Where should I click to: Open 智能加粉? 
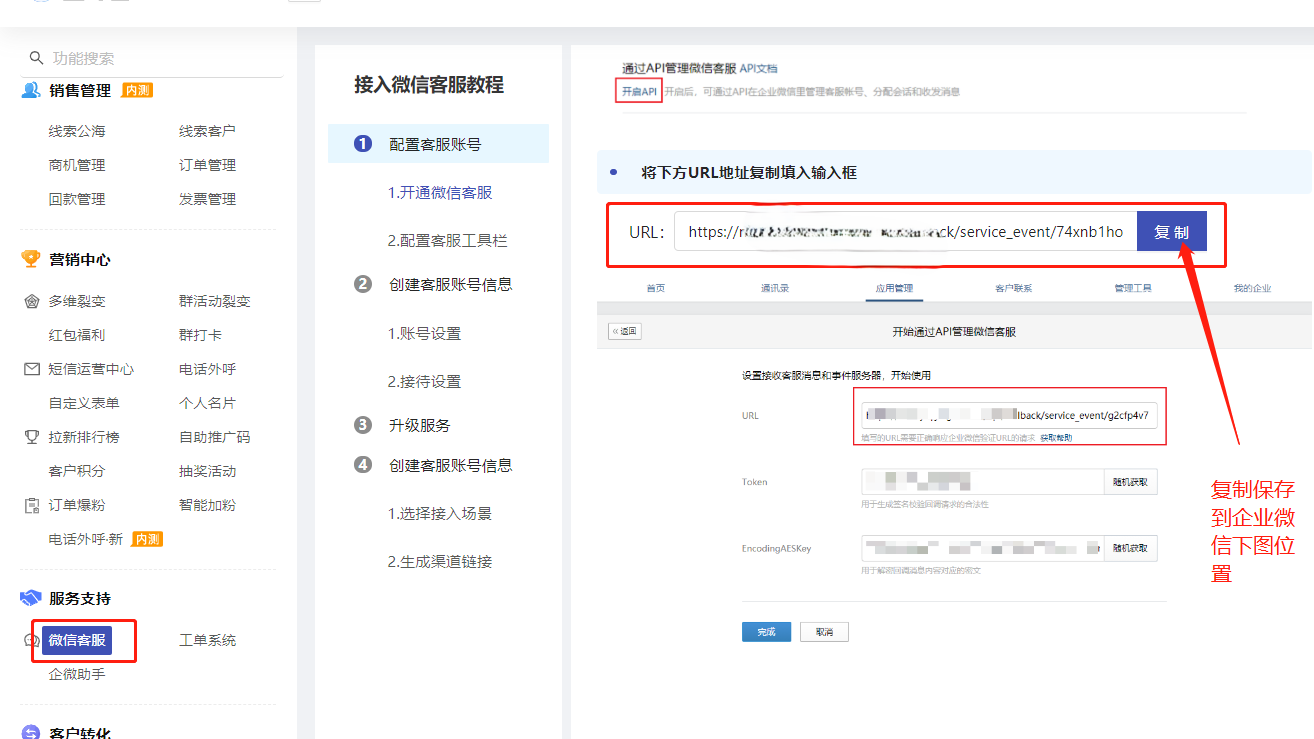[x=207, y=505]
